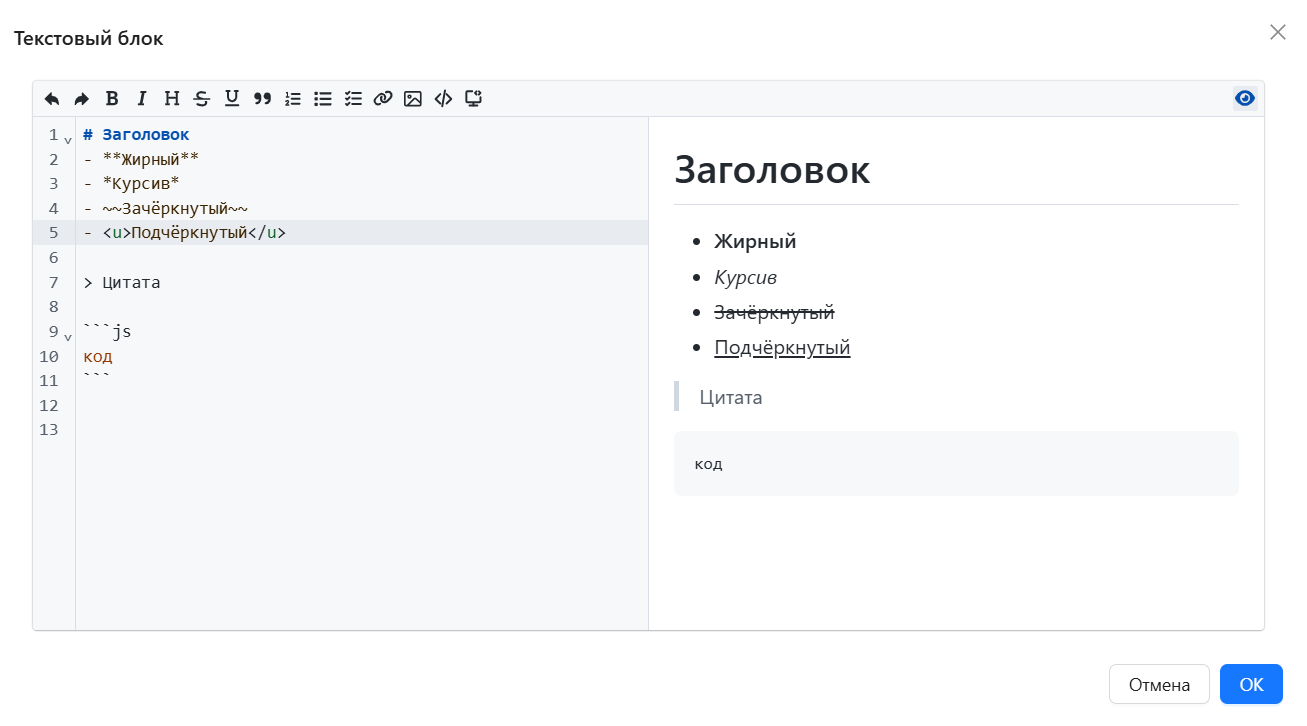Collapse the code block fold on line 9
1307x726 pixels.
[x=68, y=338]
